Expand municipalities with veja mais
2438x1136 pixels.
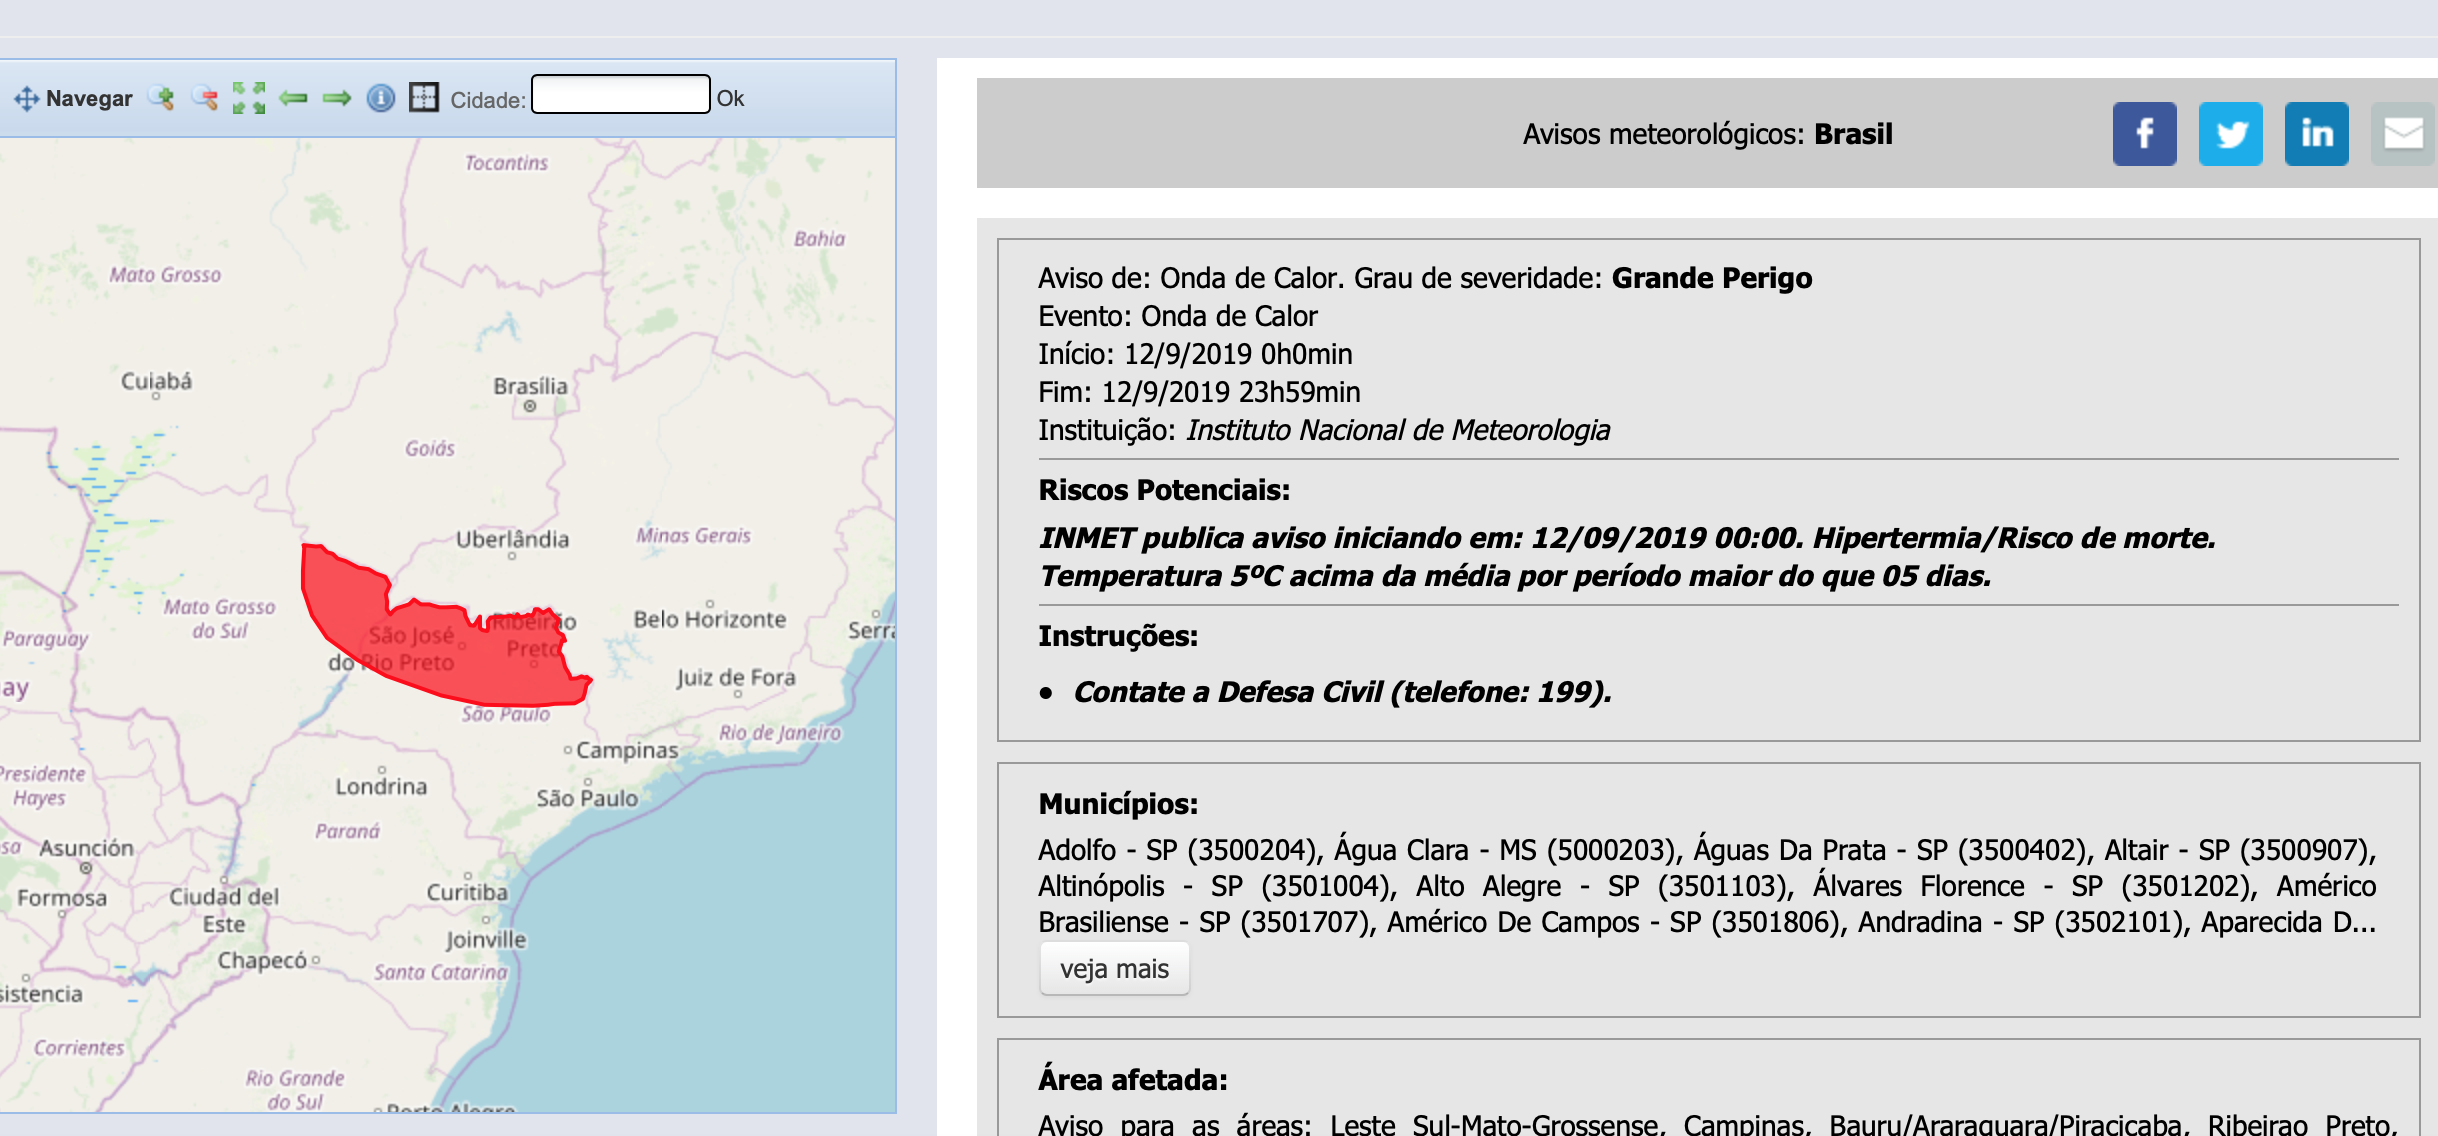1114,969
